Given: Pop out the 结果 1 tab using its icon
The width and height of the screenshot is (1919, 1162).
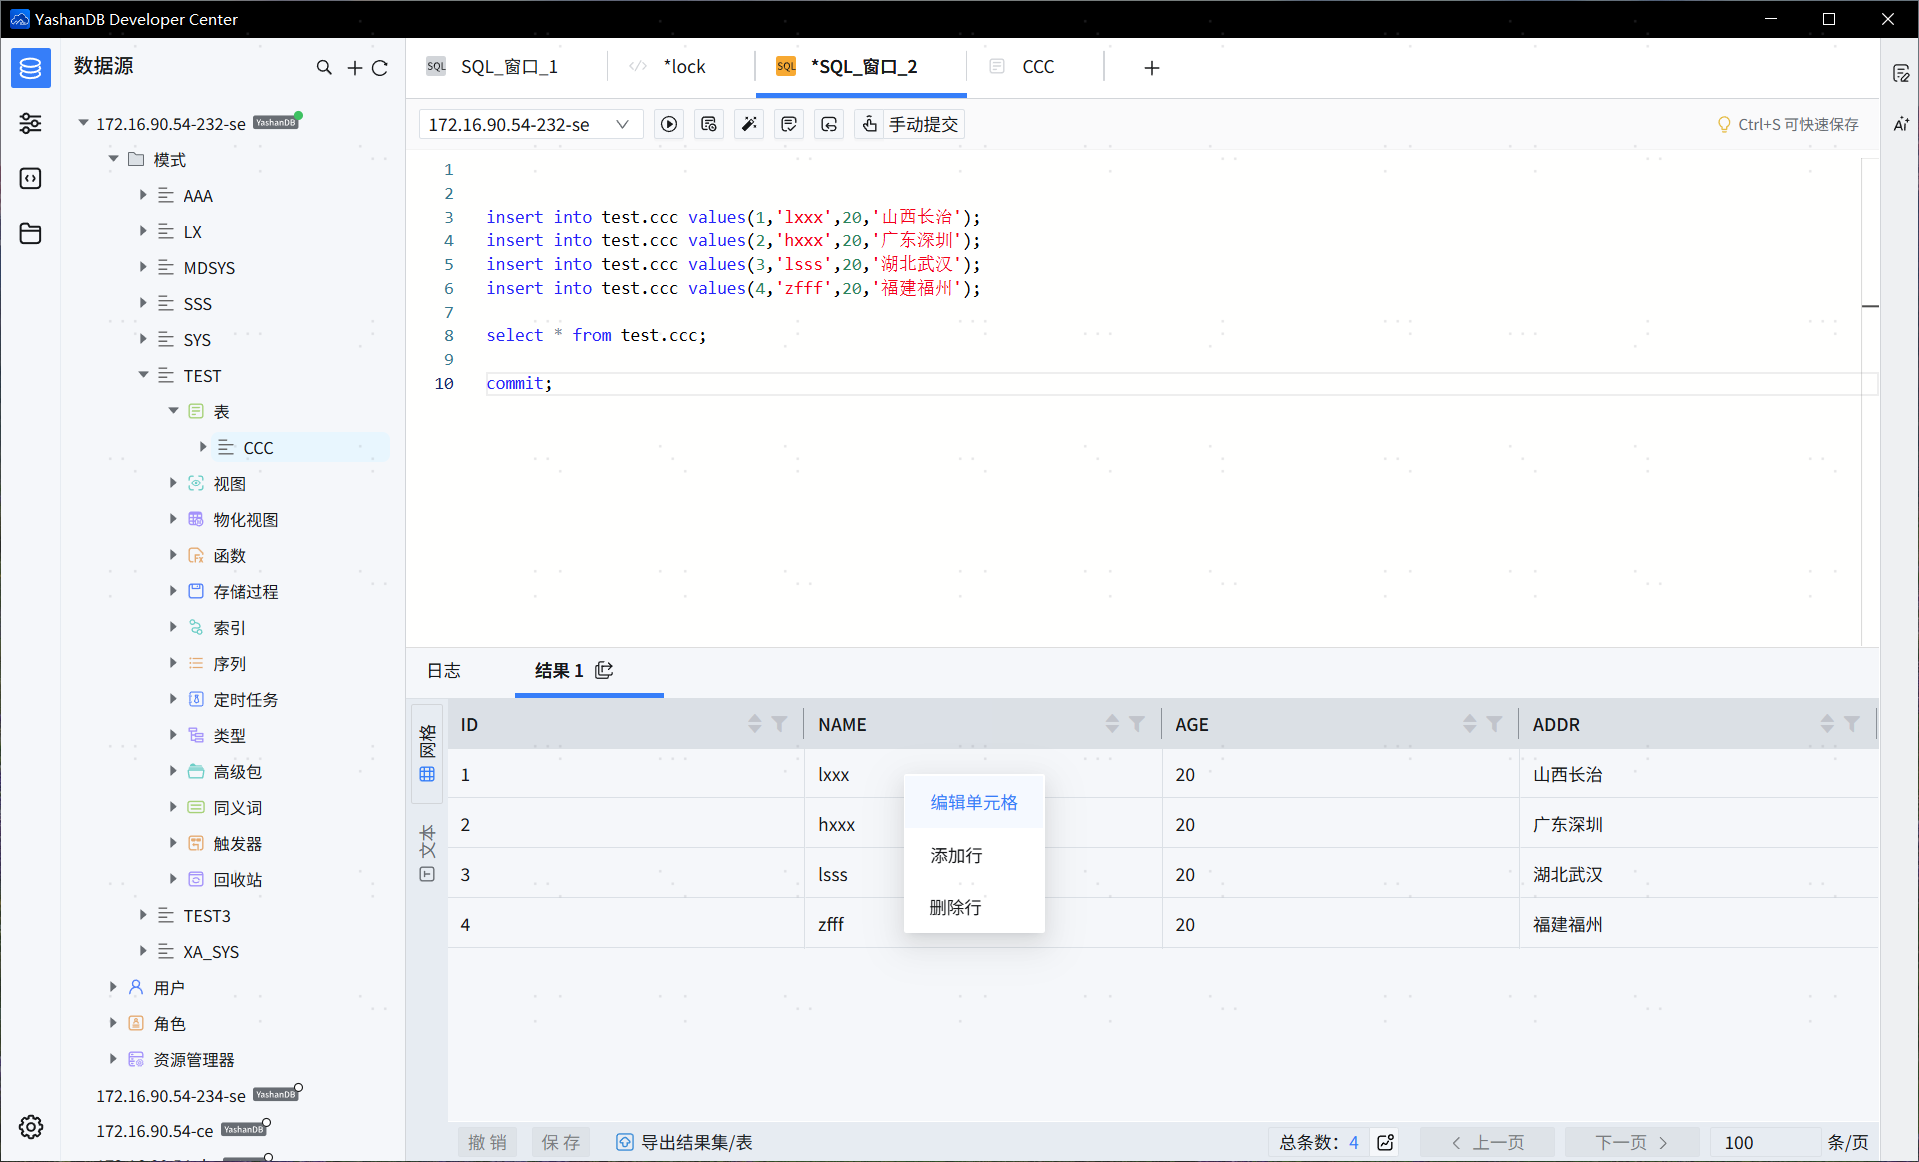Looking at the screenshot, I should point(604,670).
